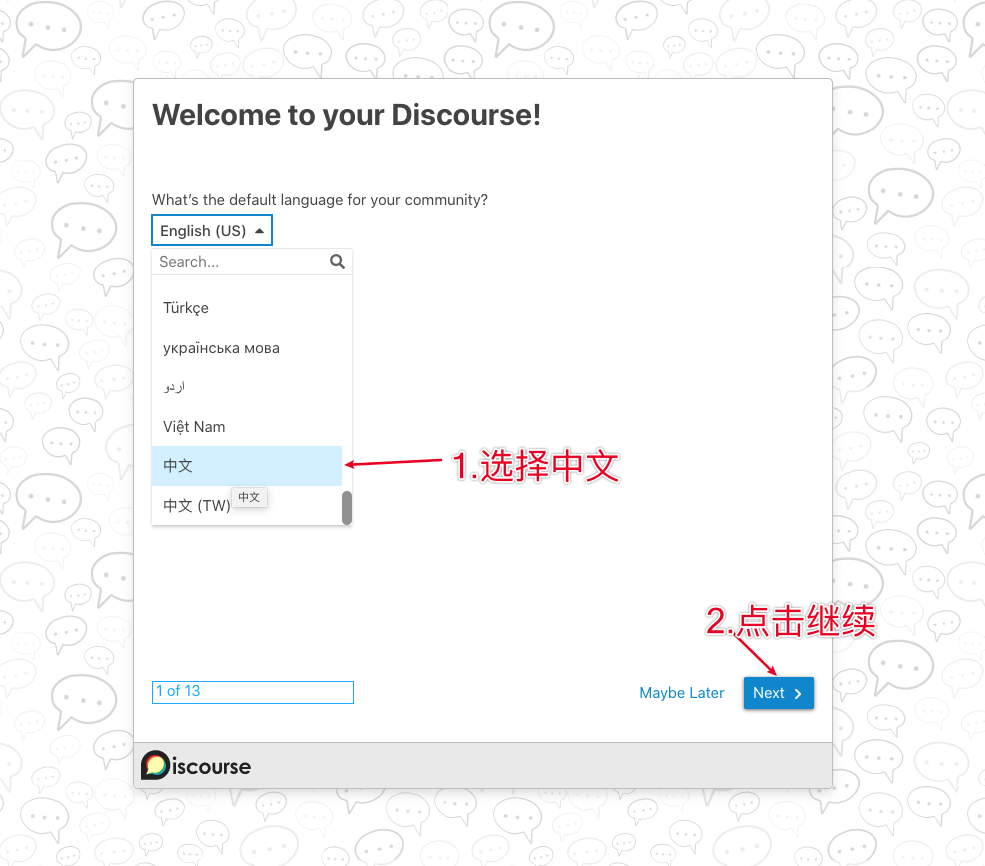This screenshot has width=985, height=866.
Task: Click the search magnifier icon in the dropdown
Action: (x=337, y=261)
